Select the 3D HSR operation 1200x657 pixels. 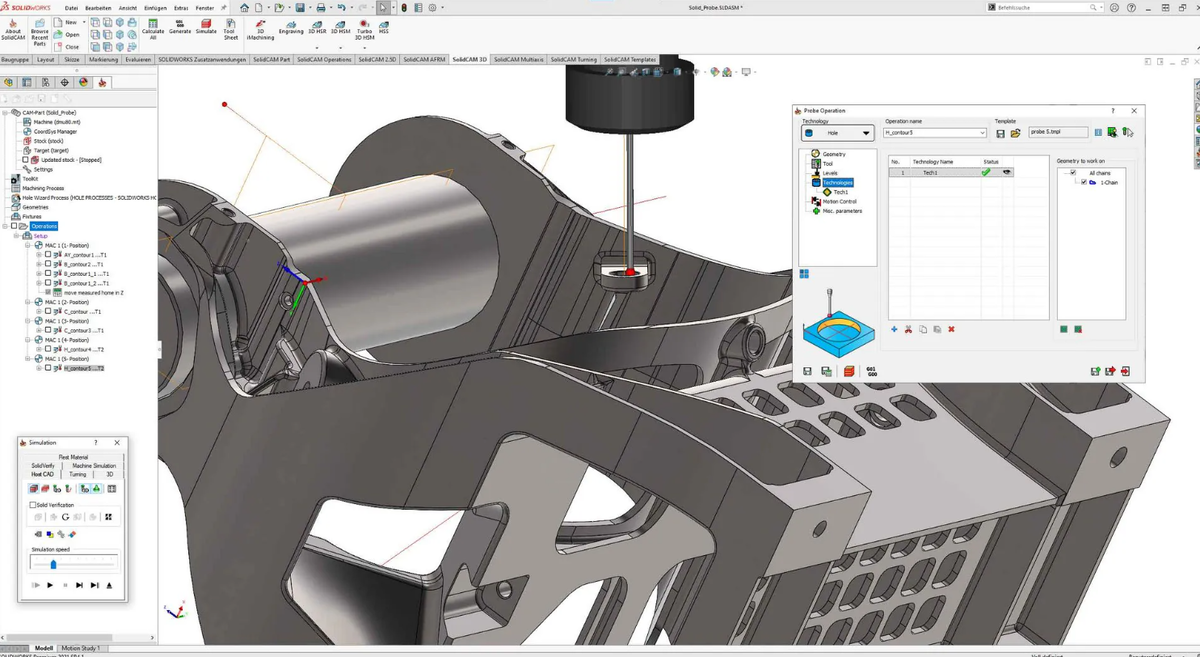pyautogui.click(x=317, y=27)
